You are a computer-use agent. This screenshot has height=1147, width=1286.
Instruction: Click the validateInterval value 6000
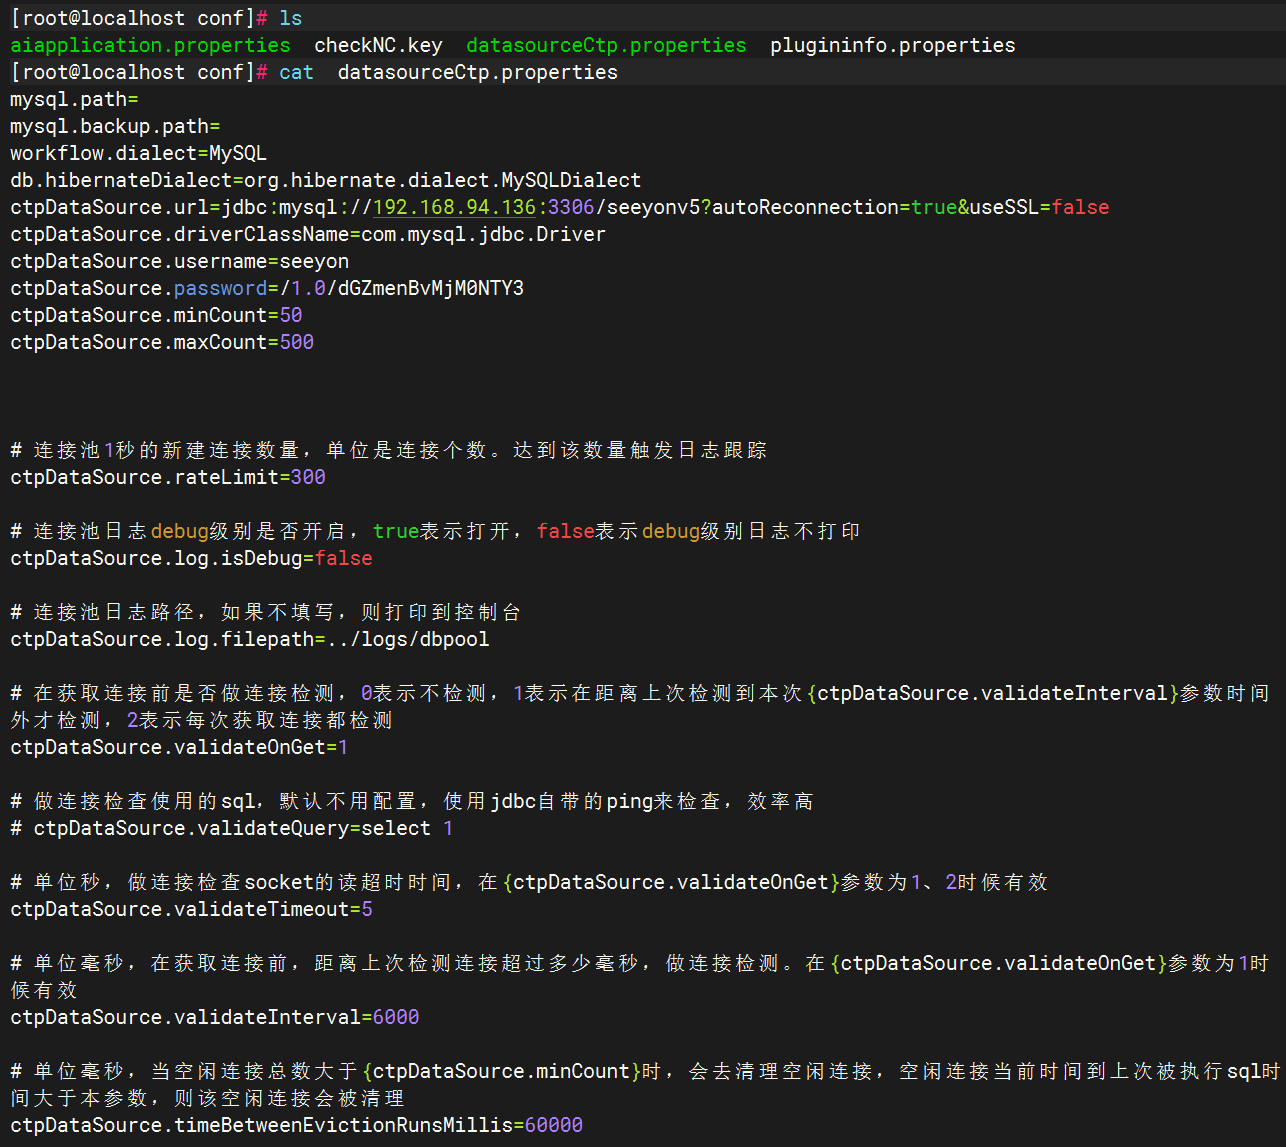[396, 1017]
